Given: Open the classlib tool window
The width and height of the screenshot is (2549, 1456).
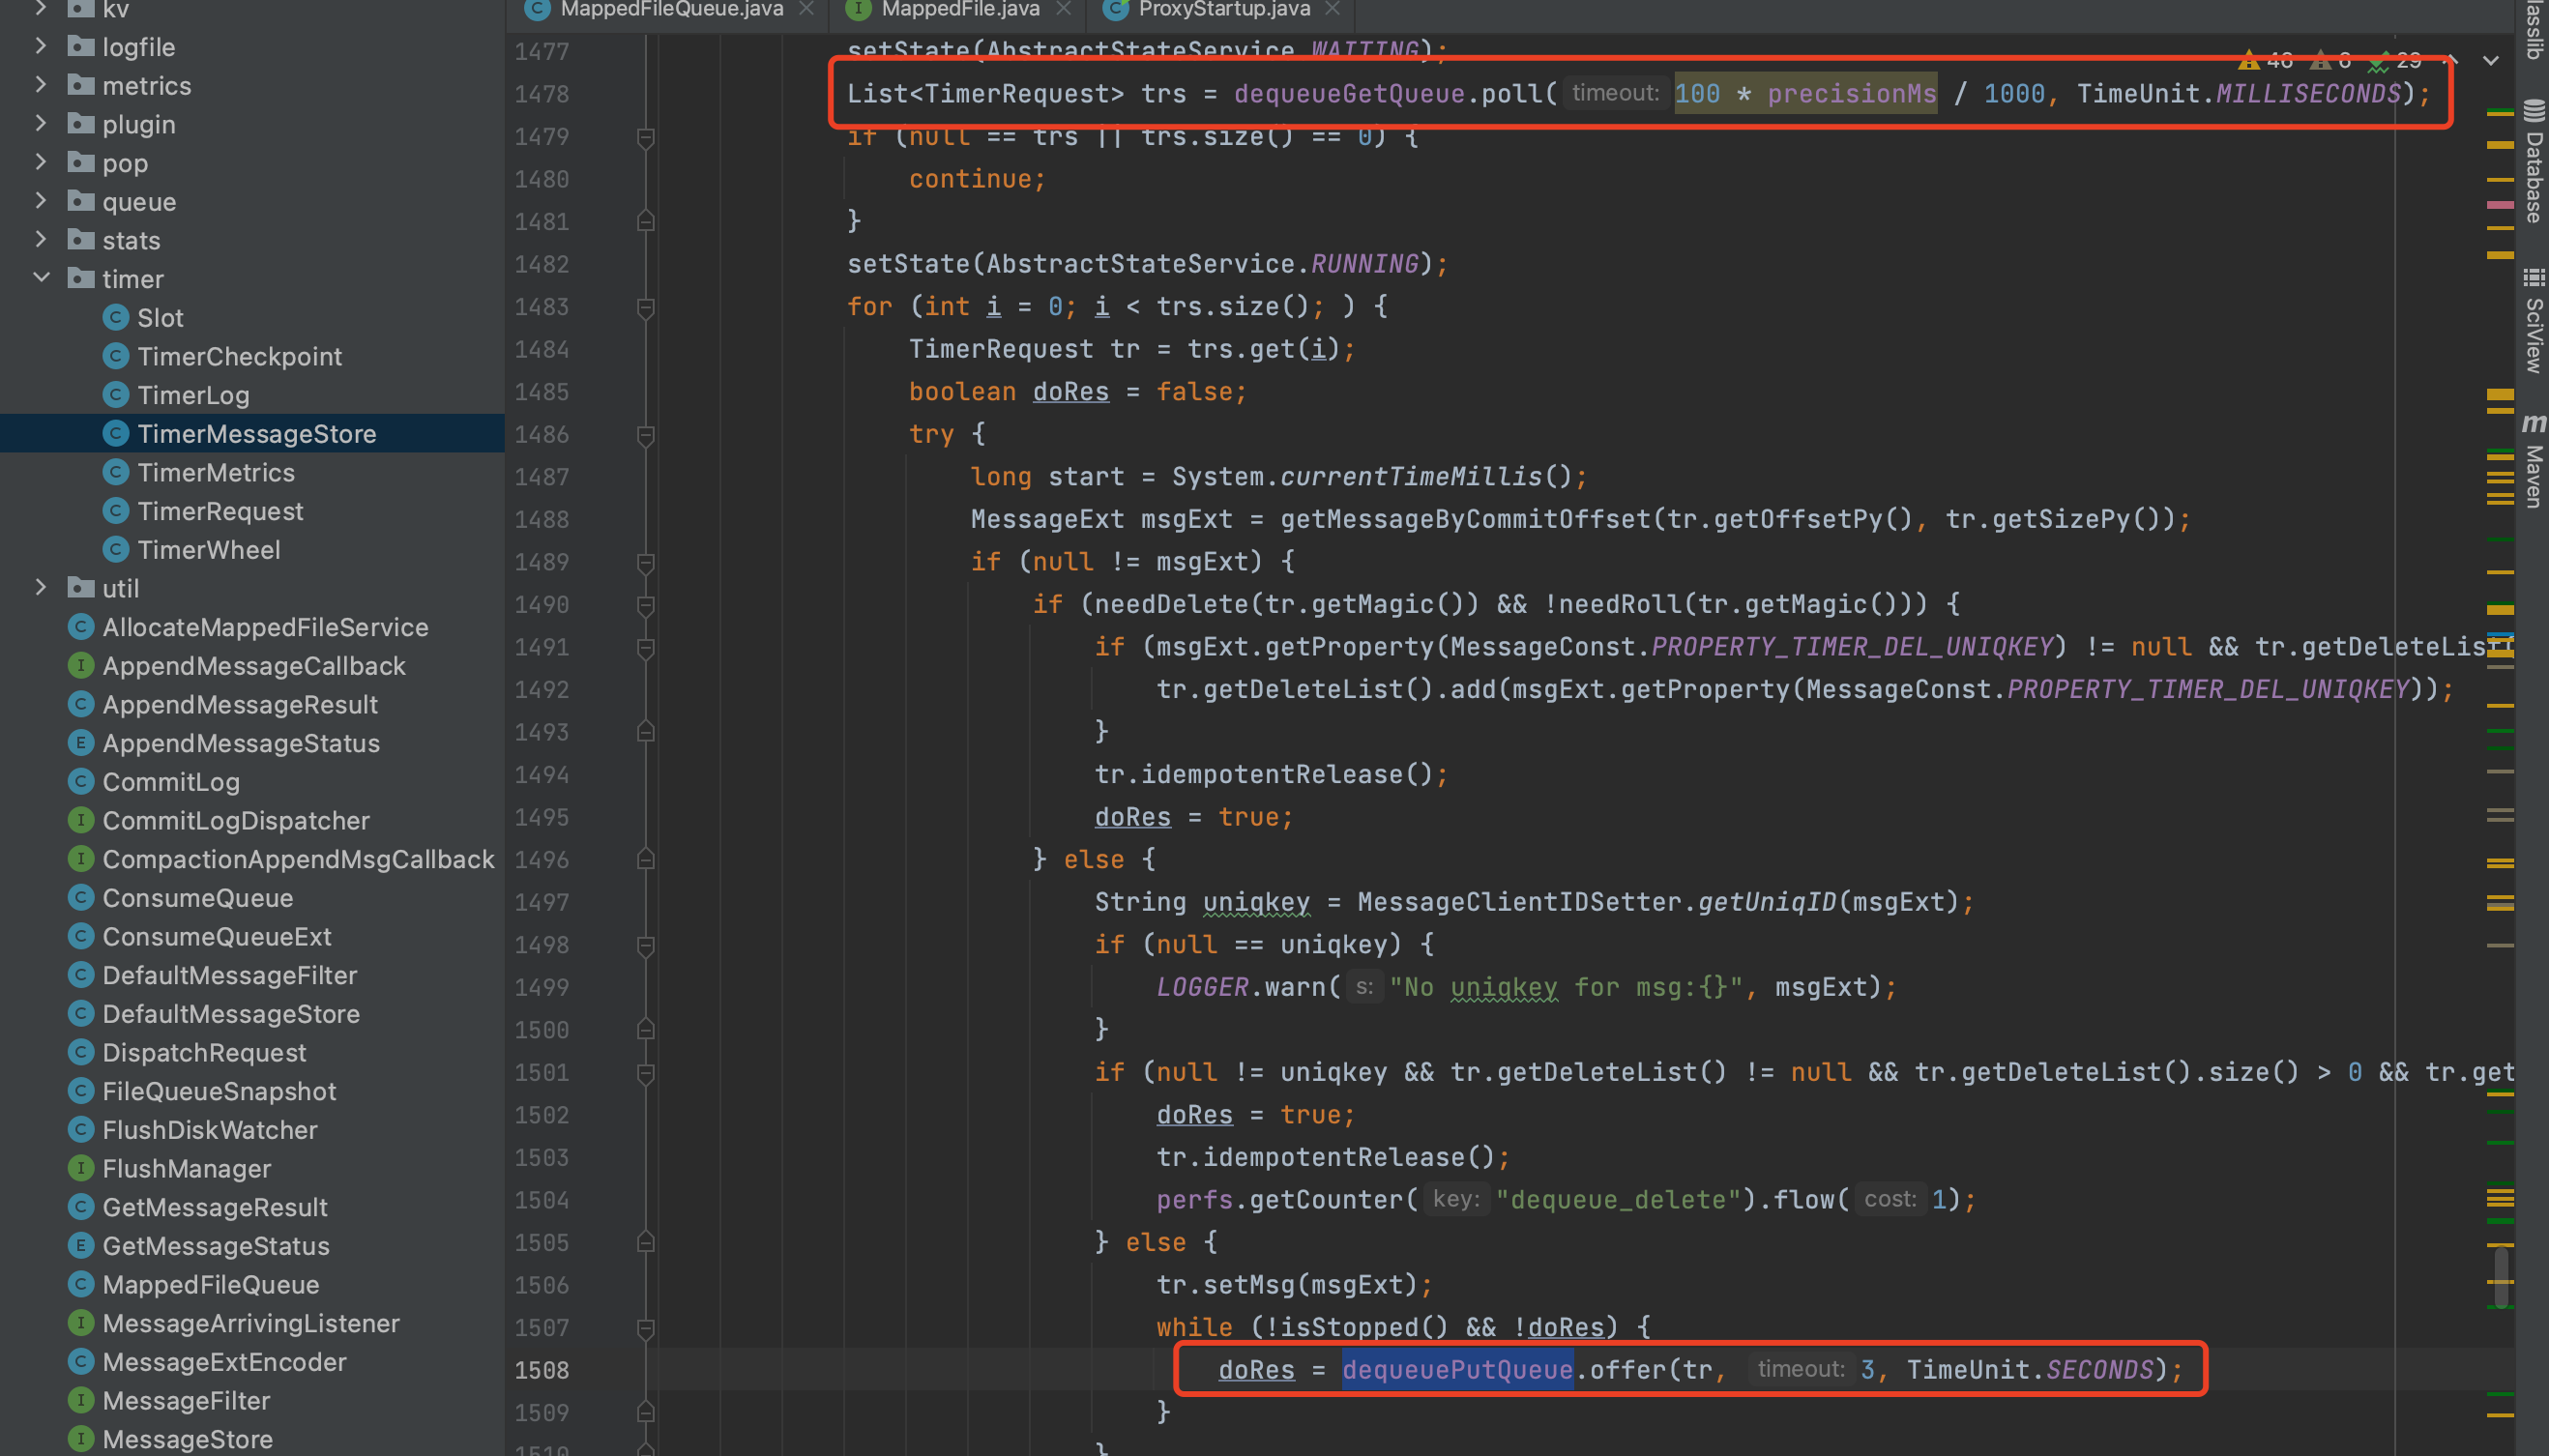Looking at the screenshot, I should (x=2534, y=30).
